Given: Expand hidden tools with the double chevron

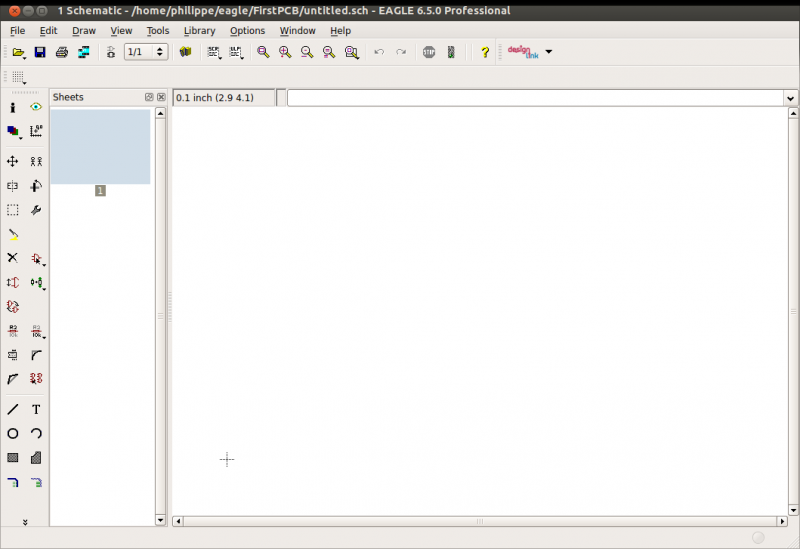Looking at the screenshot, I should (25, 521).
